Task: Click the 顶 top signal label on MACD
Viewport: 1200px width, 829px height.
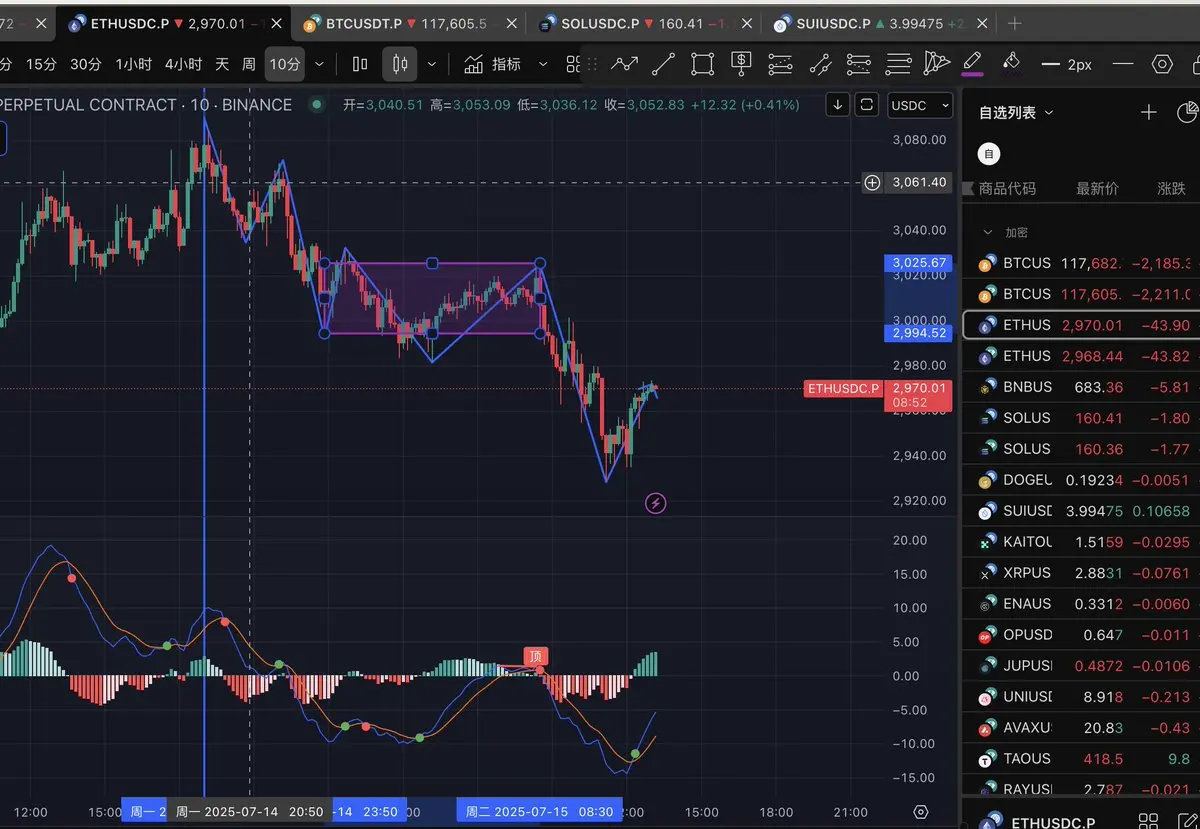Action: click(536, 657)
